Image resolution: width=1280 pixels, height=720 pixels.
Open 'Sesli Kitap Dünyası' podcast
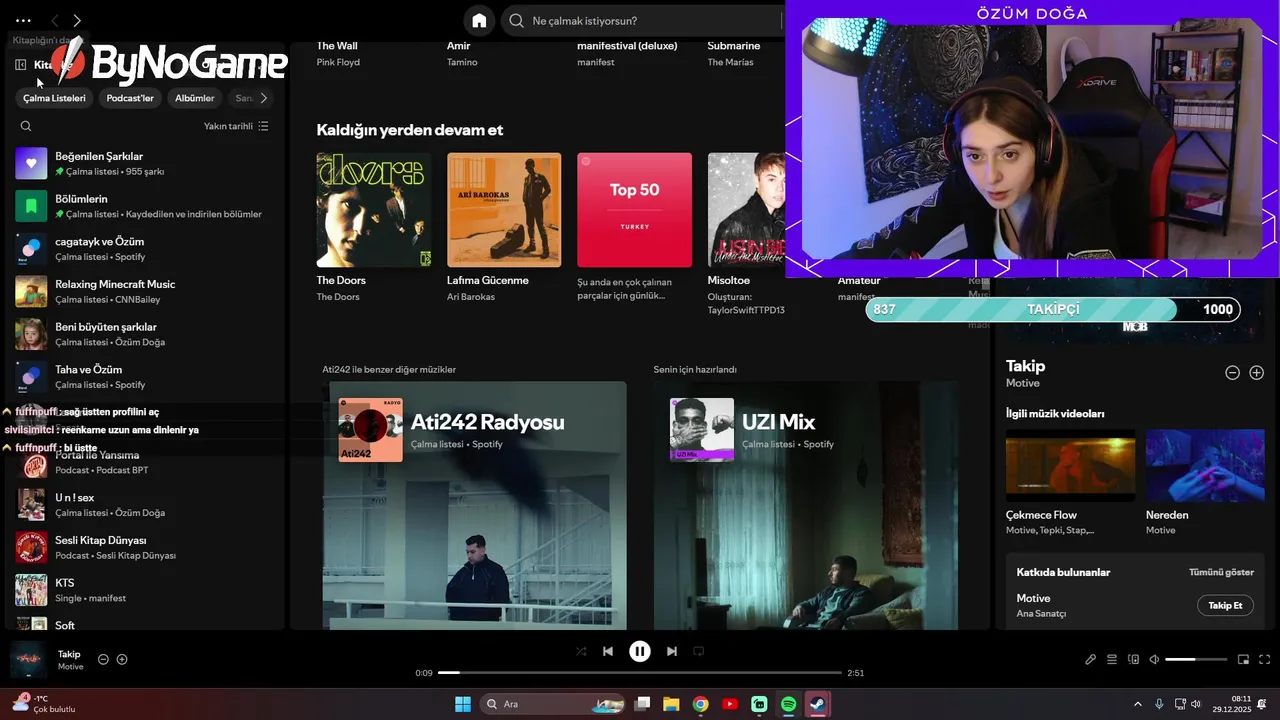(x=145, y=547)
